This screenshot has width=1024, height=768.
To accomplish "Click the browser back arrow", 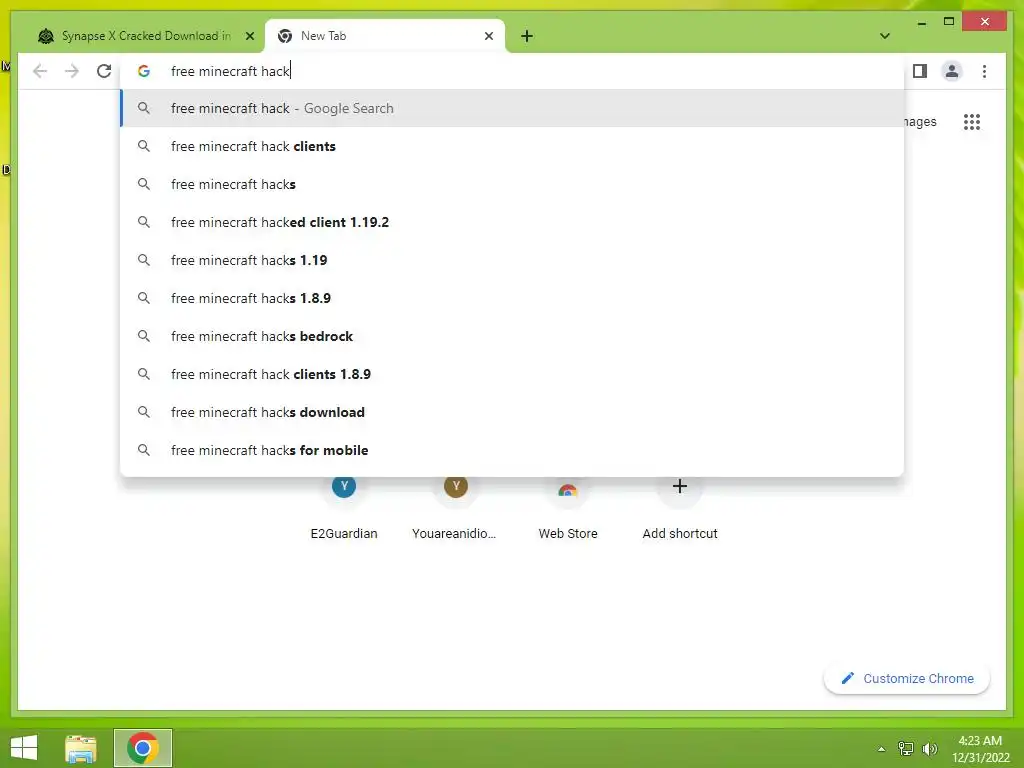I will click(40, 71).
